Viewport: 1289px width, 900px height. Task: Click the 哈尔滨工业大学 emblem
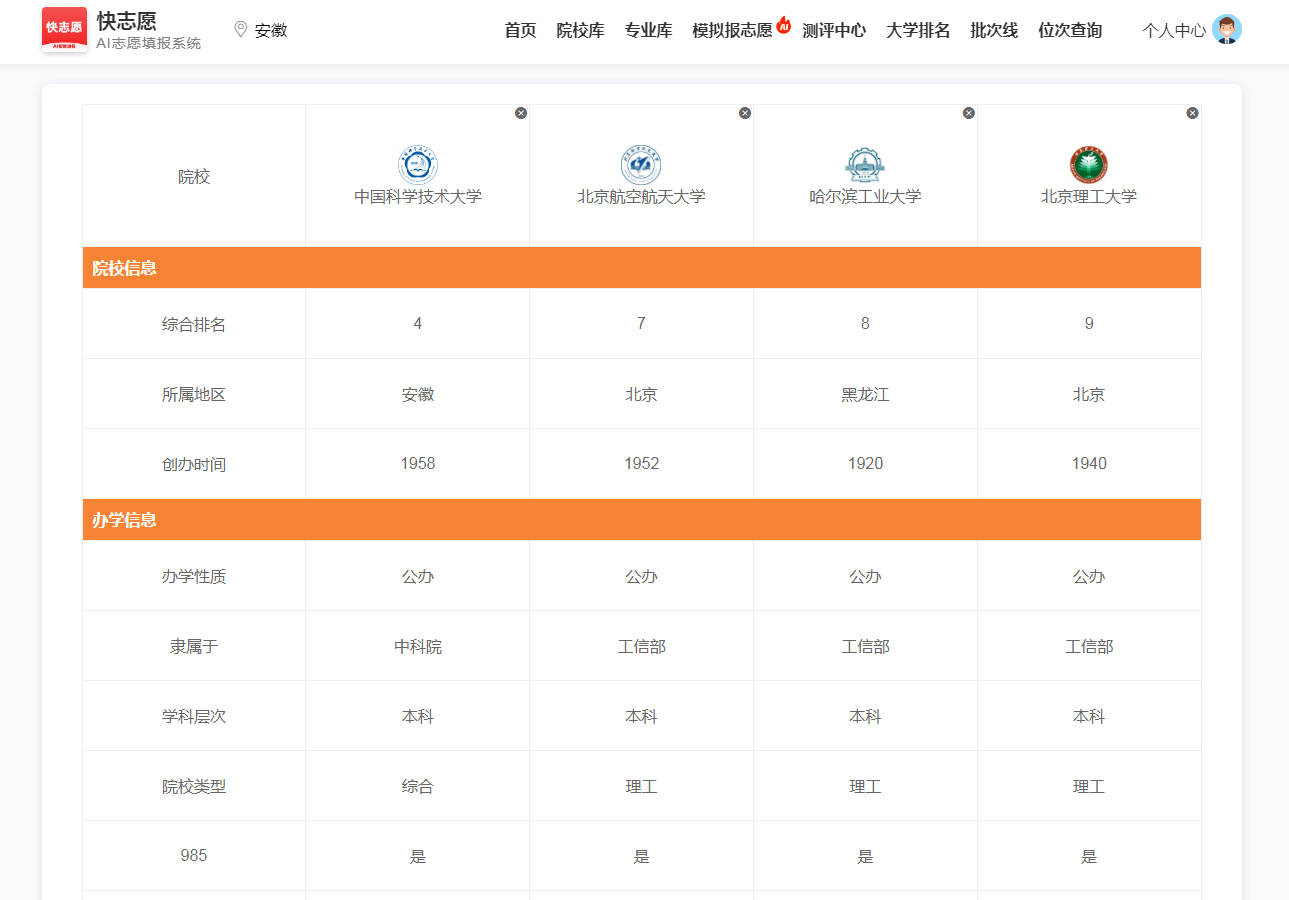pyautogui.click(x=865, y=165)
